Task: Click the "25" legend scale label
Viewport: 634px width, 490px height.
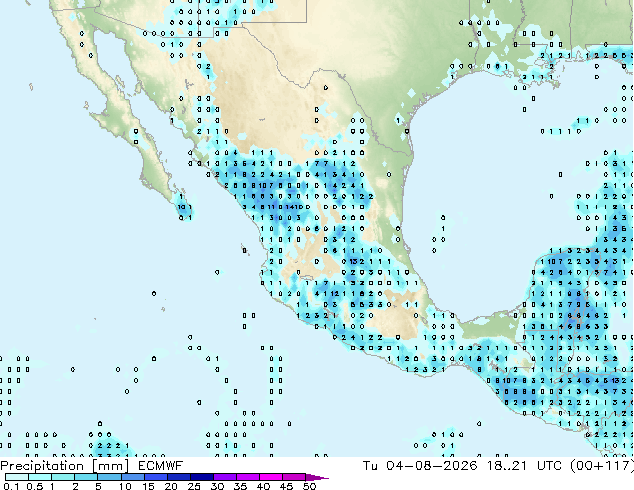Action: pyautogui.click(x=194, y=486)
